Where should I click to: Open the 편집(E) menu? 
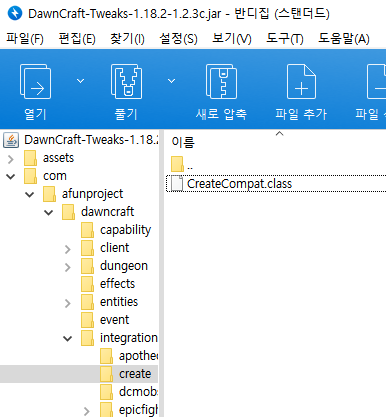pos(77,39)
